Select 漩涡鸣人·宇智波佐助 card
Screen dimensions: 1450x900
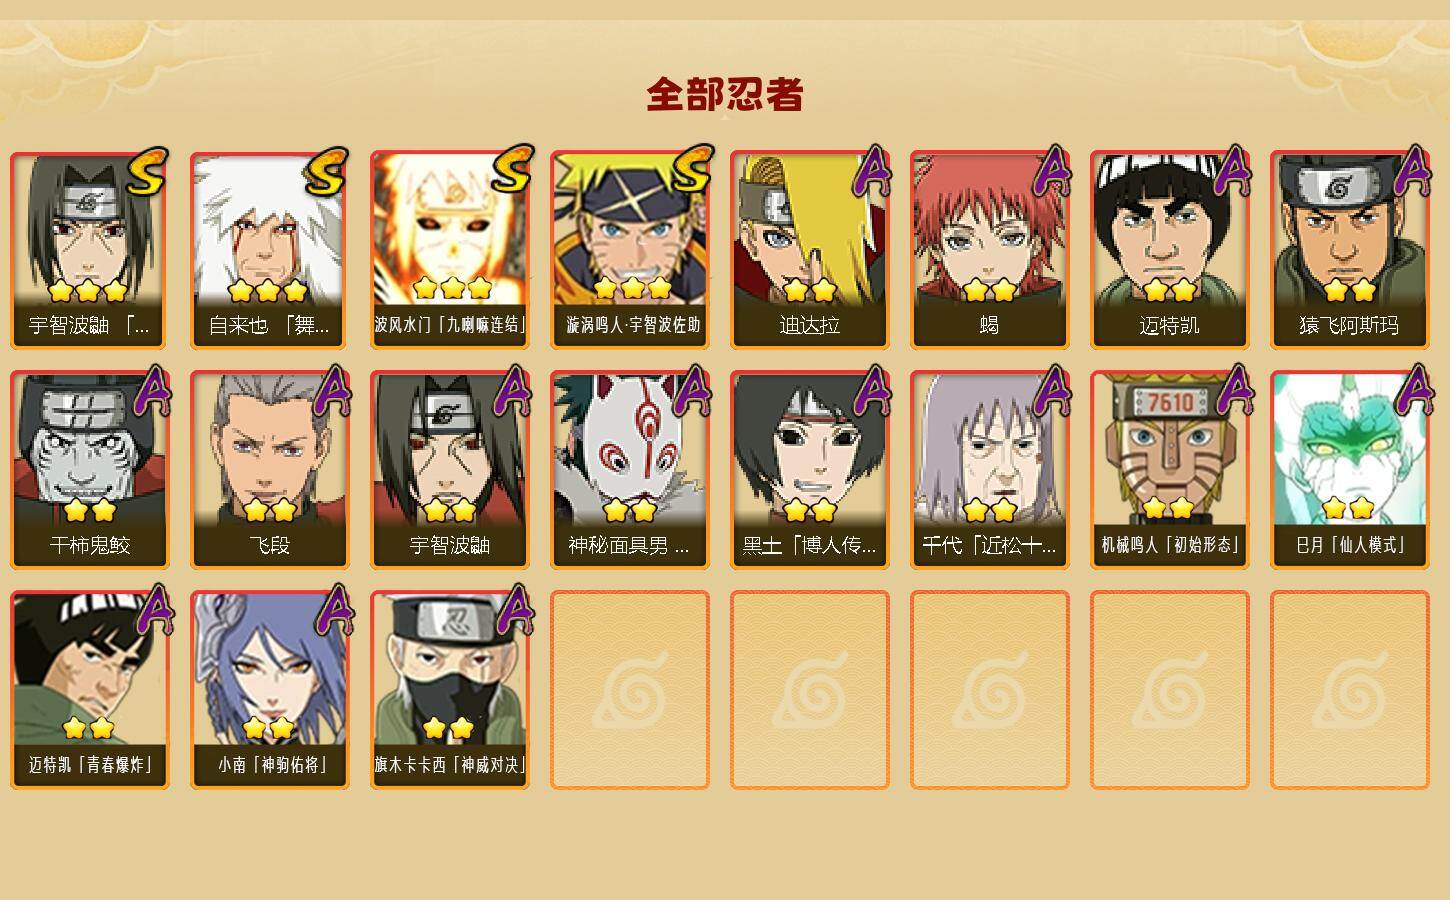(x=630, y=250)
